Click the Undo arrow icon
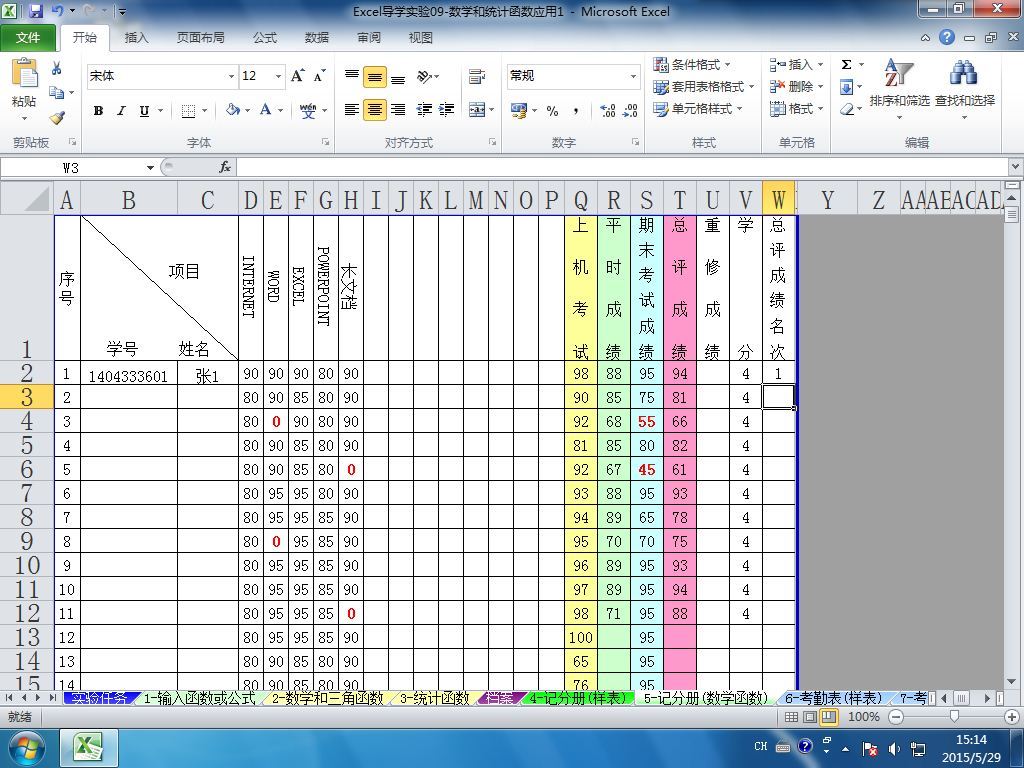Viewport: 1024px width, 768px height. tap(57, 11)
